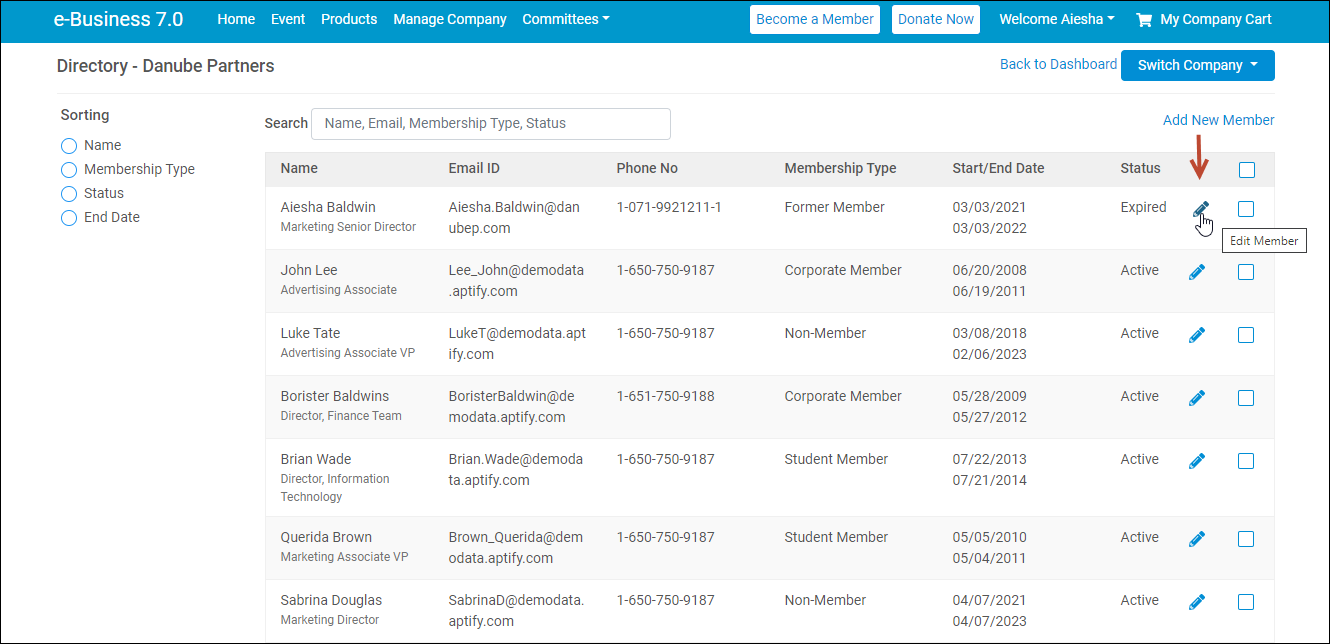This screenshot has height=644, width=1330.
Task: Click the Email ID column header
Action: click(474, 168)
